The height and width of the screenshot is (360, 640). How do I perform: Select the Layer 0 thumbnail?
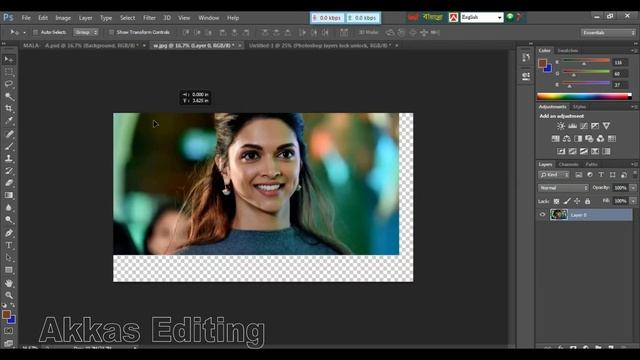click(559, 215)
